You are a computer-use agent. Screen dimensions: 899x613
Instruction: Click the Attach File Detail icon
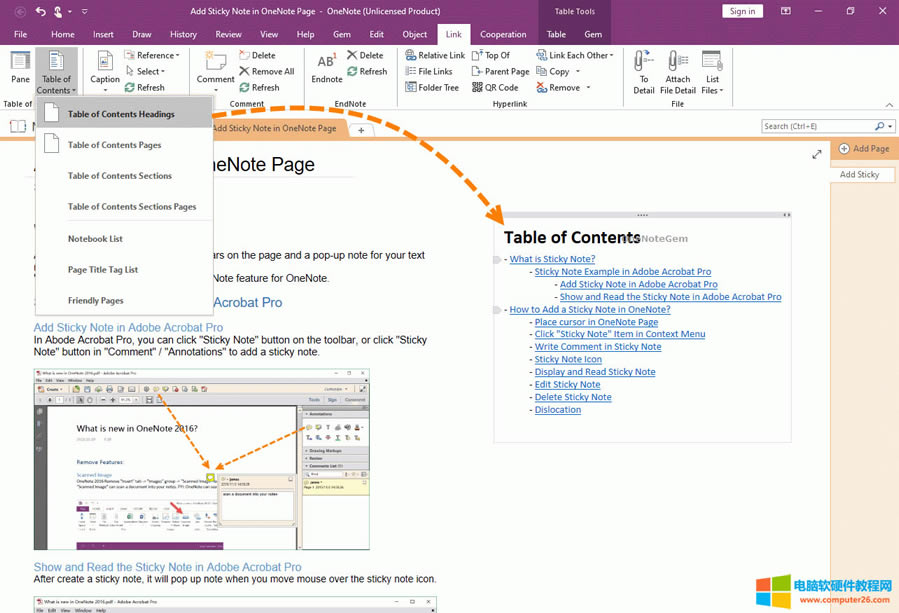tap(677, 70)
